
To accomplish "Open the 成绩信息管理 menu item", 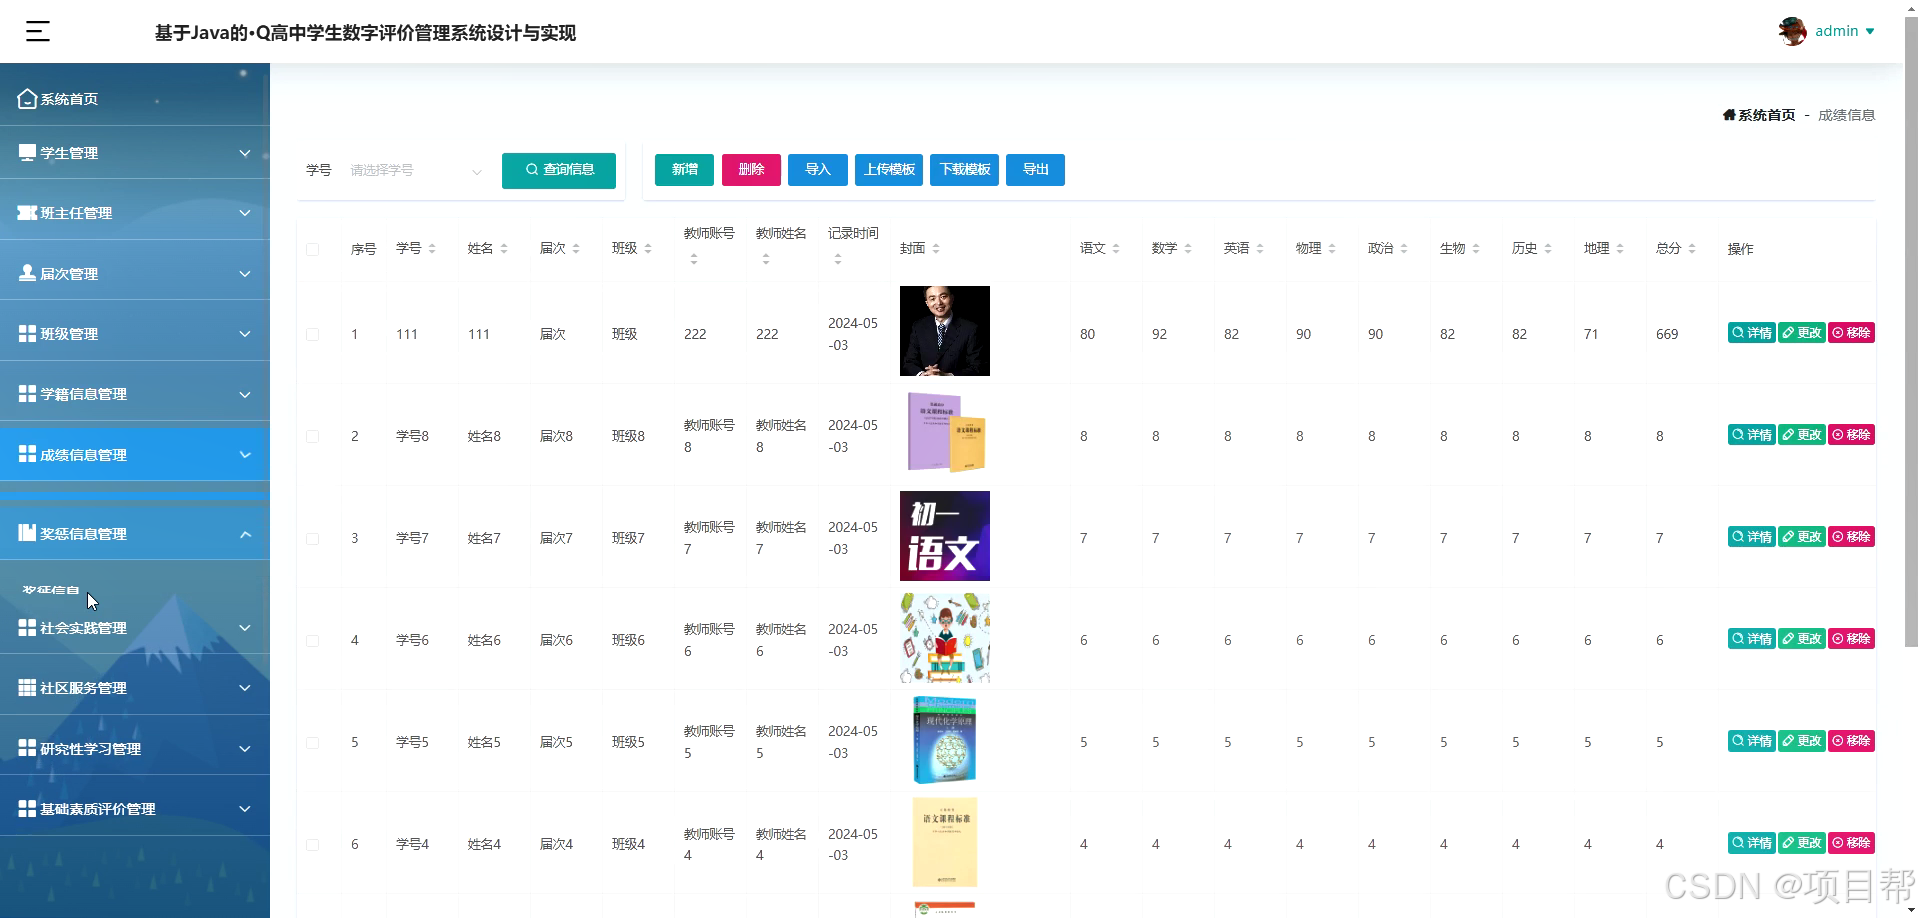I will [x=135, y=455].
